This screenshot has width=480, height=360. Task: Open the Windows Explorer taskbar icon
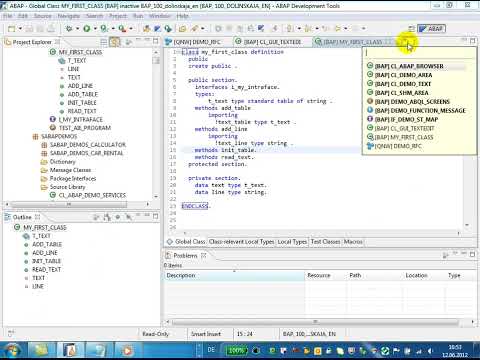point(42,351)
